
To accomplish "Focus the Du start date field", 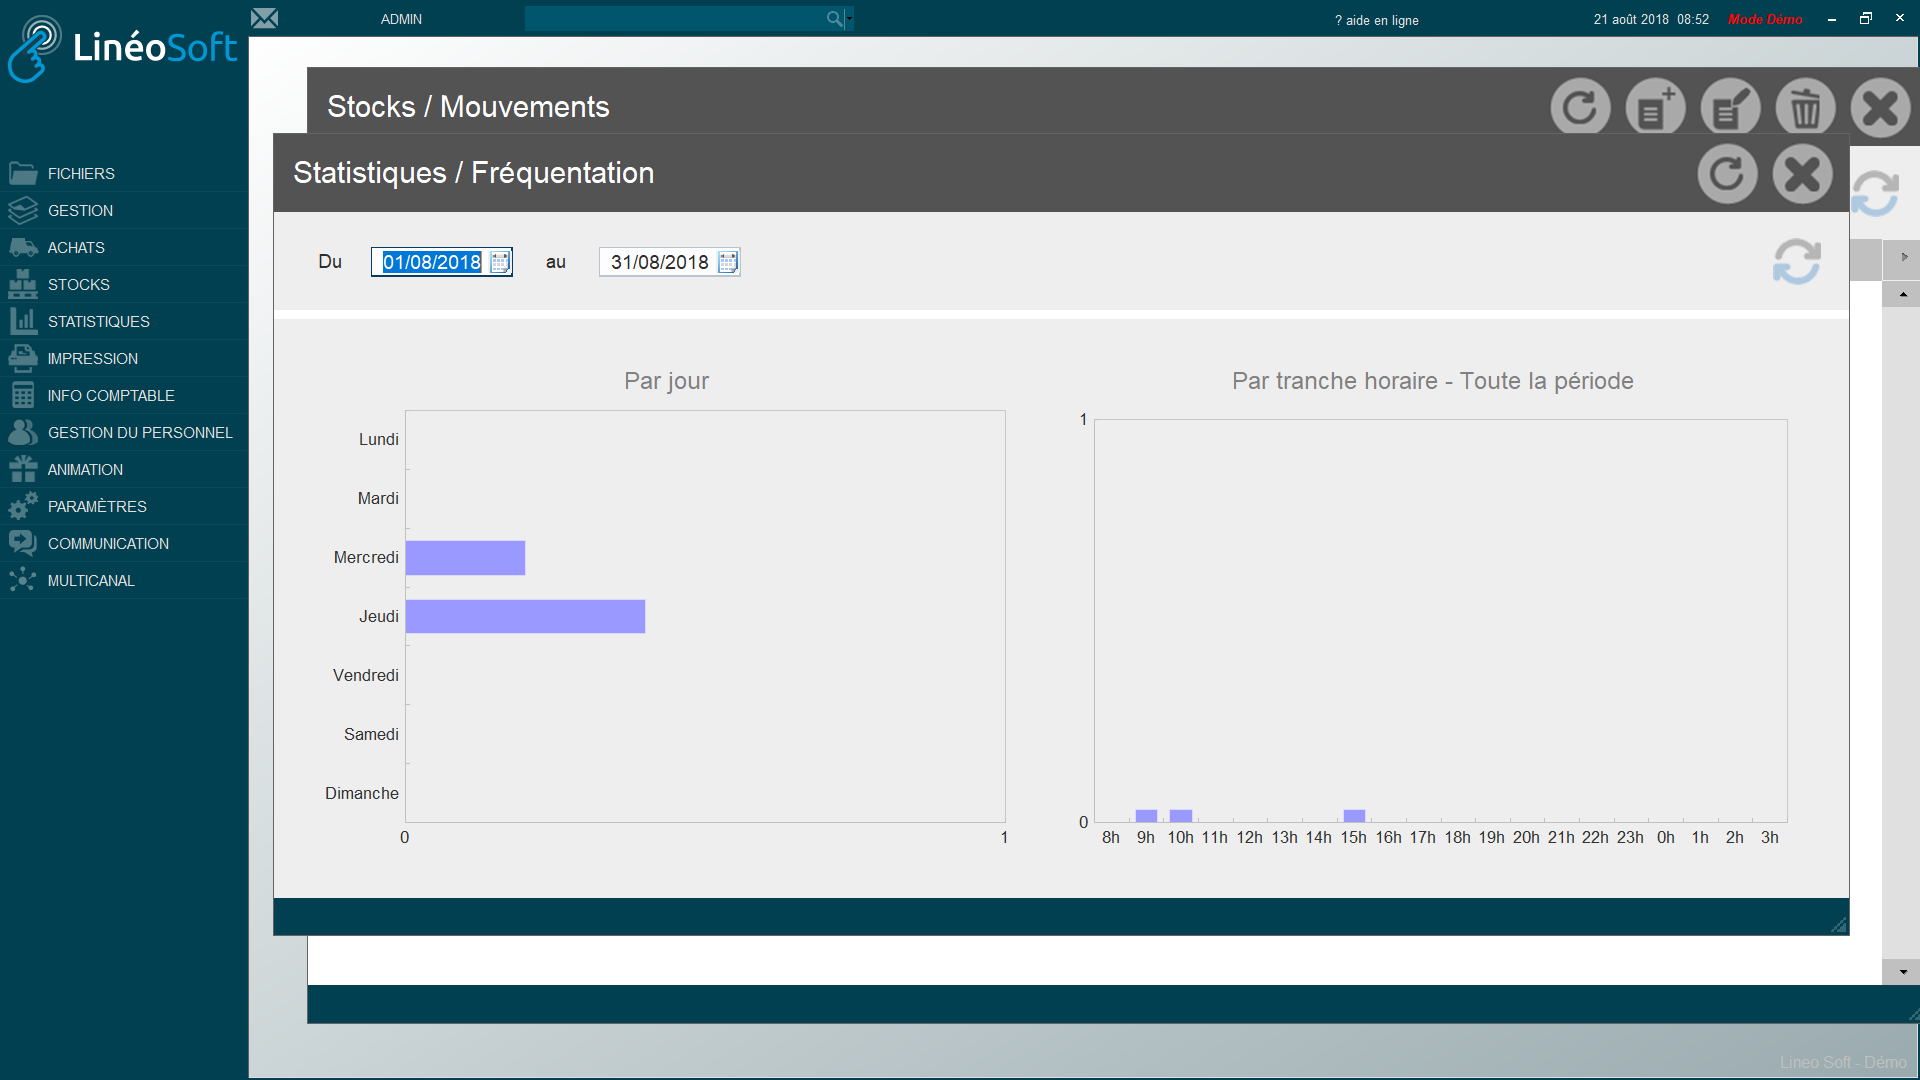I will pos(432,262).
